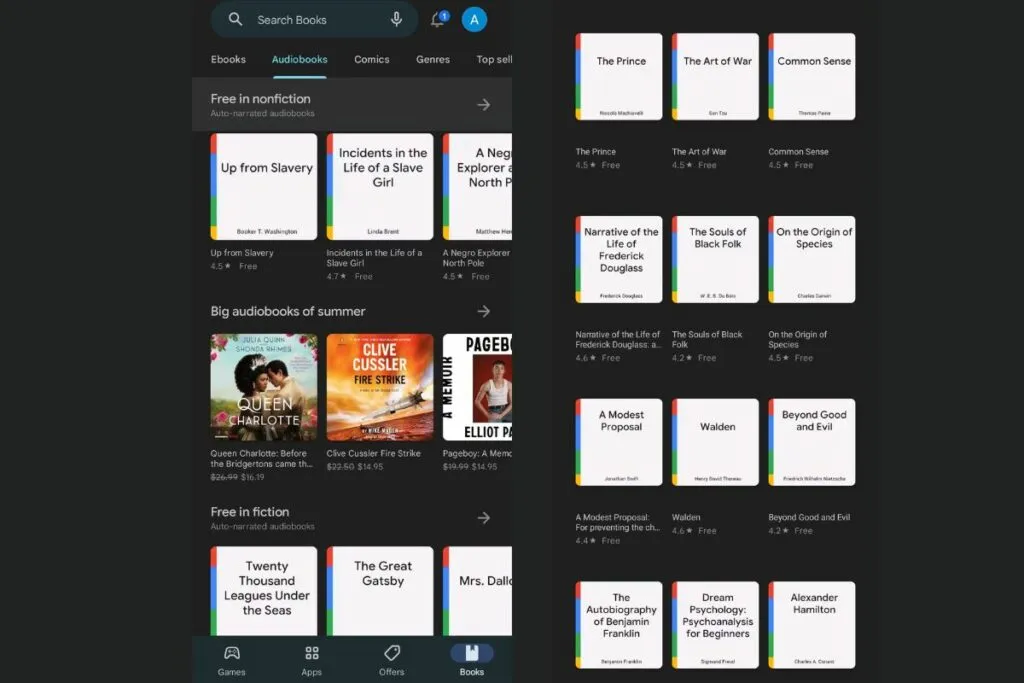Switch to Comics tab
The image size is (1024, 683).
tap(372, 59)
